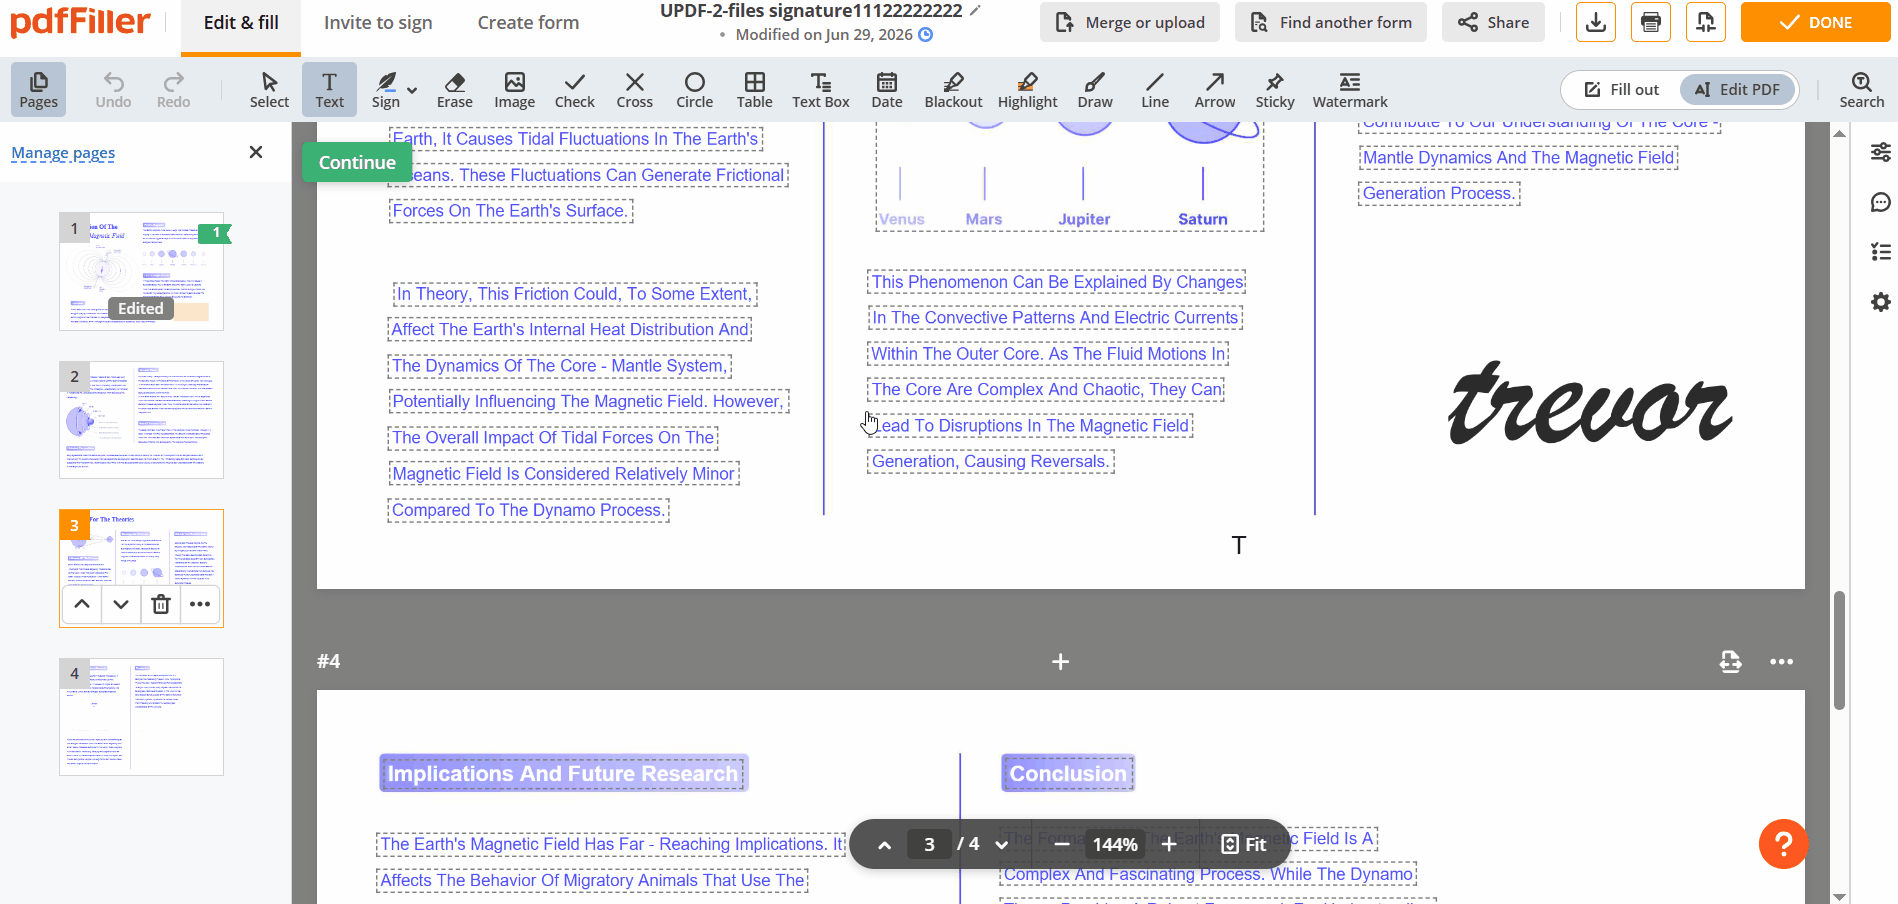Click the page number input field
1898x904 pixels.
[929, 844]
